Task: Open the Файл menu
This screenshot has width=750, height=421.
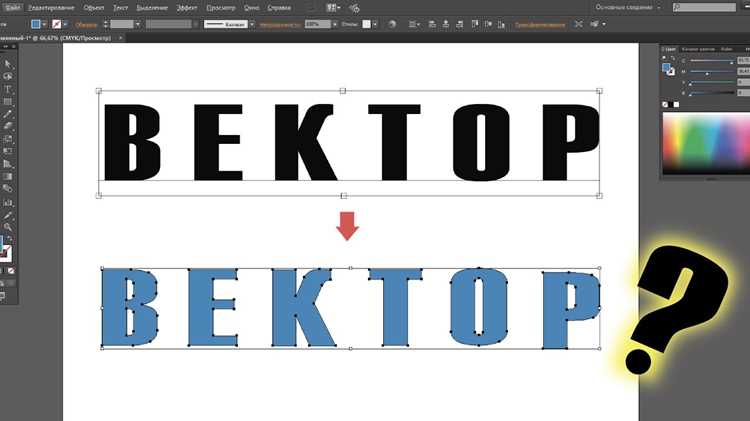Action: 12,8
